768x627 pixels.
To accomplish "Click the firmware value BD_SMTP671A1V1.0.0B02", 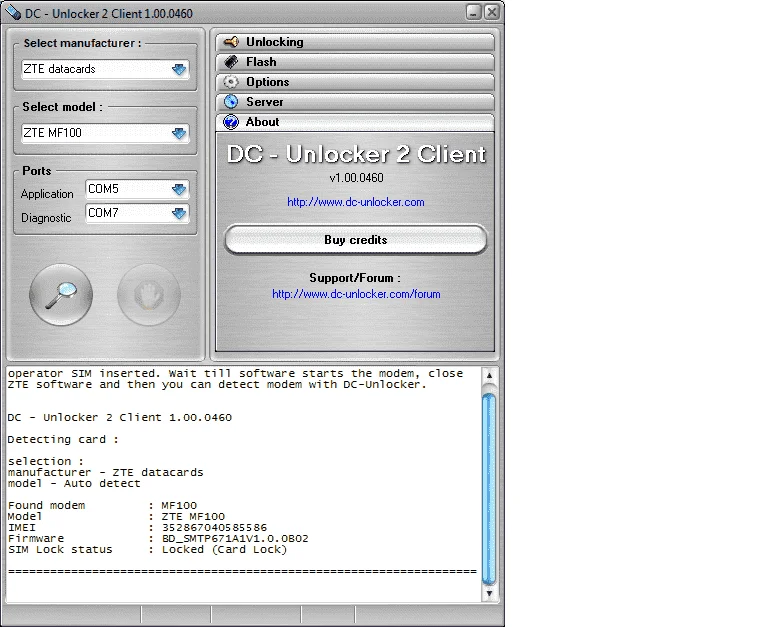I will 235,538.
